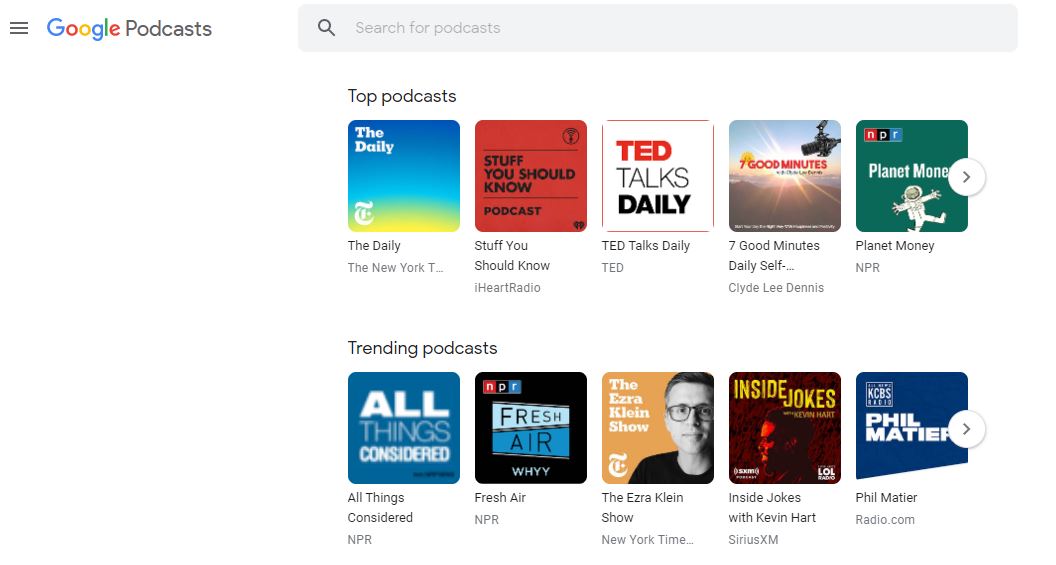Show next Trending podcasts with arrow
This screenshot has width=1056, height=565.
pyautogui.click(x=966, y=429)
